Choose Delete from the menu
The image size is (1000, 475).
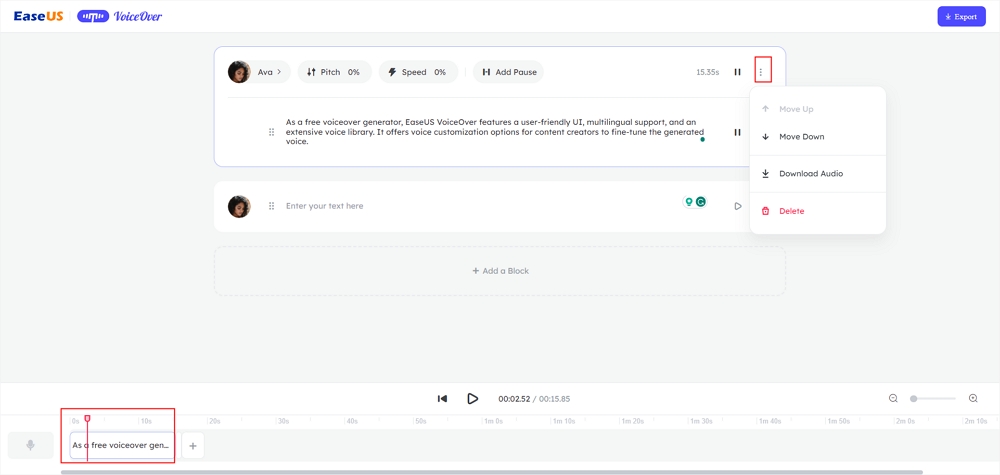[x=818, y=211]
